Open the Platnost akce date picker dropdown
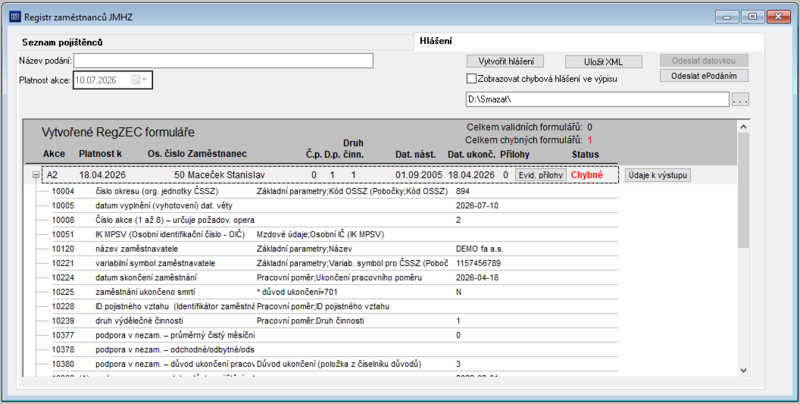 pos(139,80)
